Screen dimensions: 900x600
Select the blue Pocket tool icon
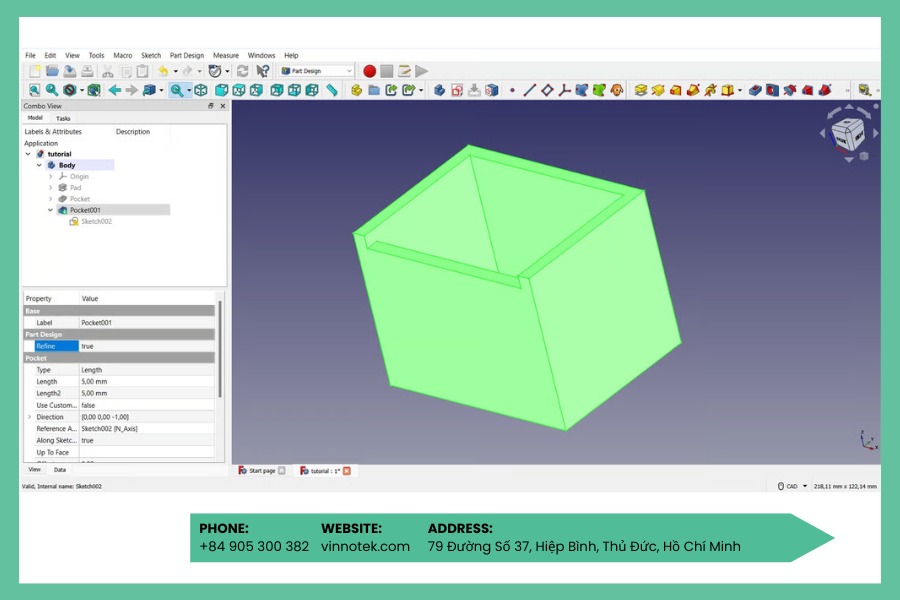pos(755,90)
